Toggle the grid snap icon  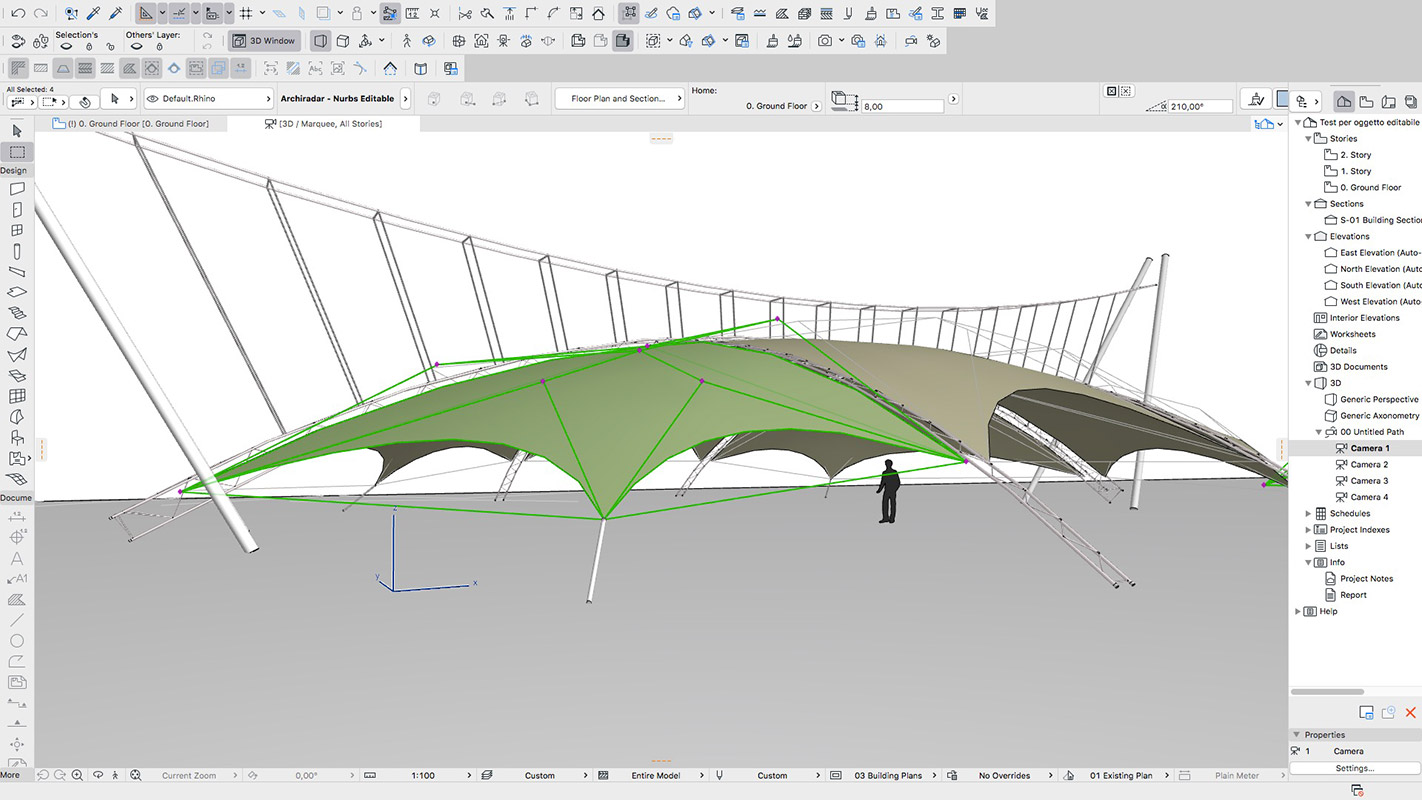(x=246, y=14)
